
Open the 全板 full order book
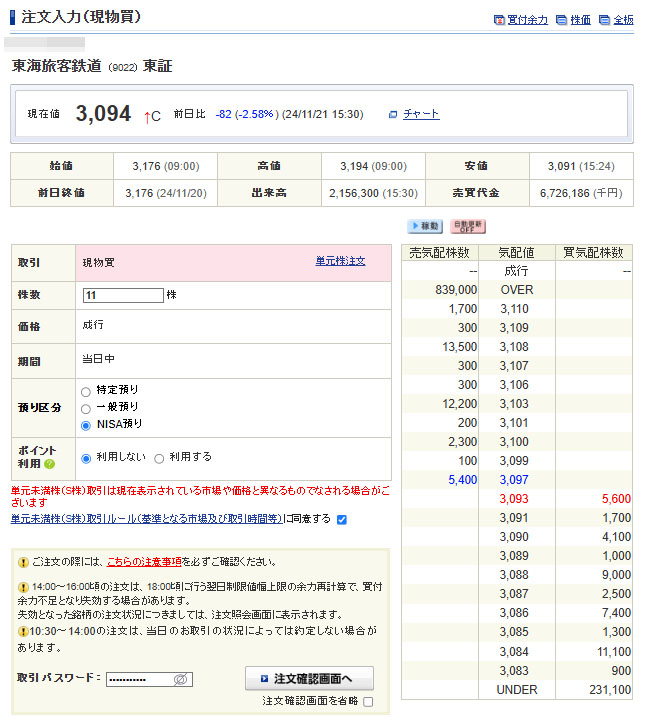(617, 20)
